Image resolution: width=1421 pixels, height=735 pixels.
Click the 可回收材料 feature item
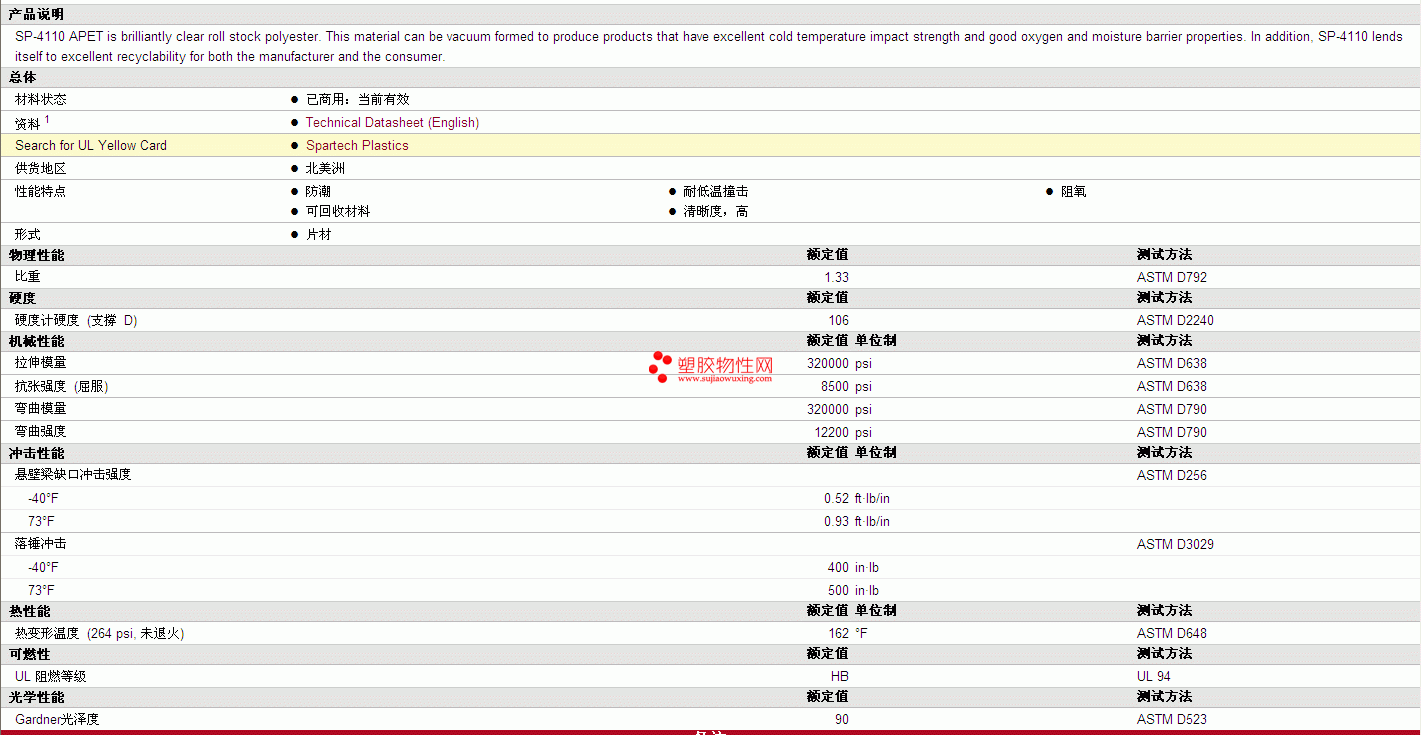[x=338, y=211]
